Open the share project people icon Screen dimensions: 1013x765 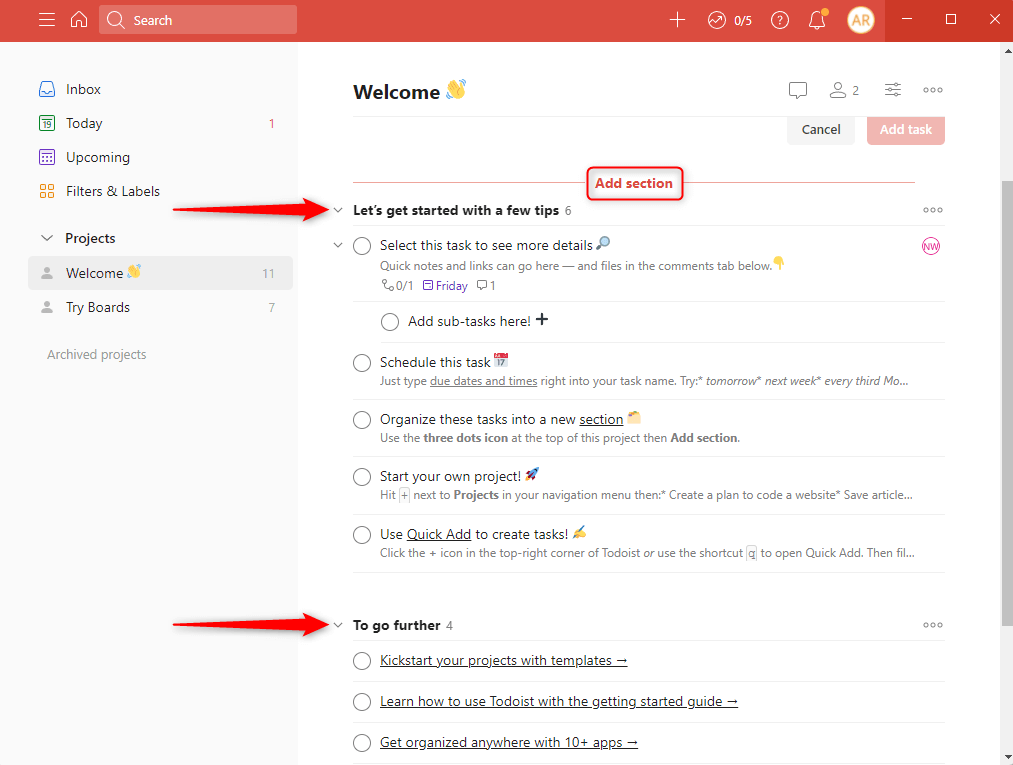843,90
